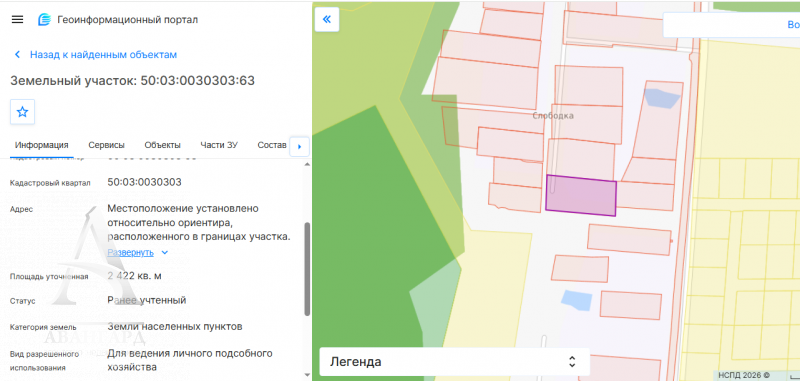Go back via Назад к найденным объектам
The height and width of the screenshot is (381, 800).
(103, 55)
